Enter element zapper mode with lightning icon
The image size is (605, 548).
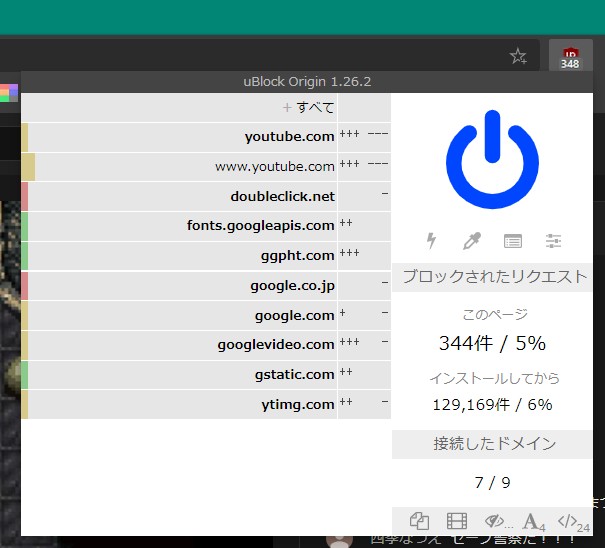click(431, 241)
